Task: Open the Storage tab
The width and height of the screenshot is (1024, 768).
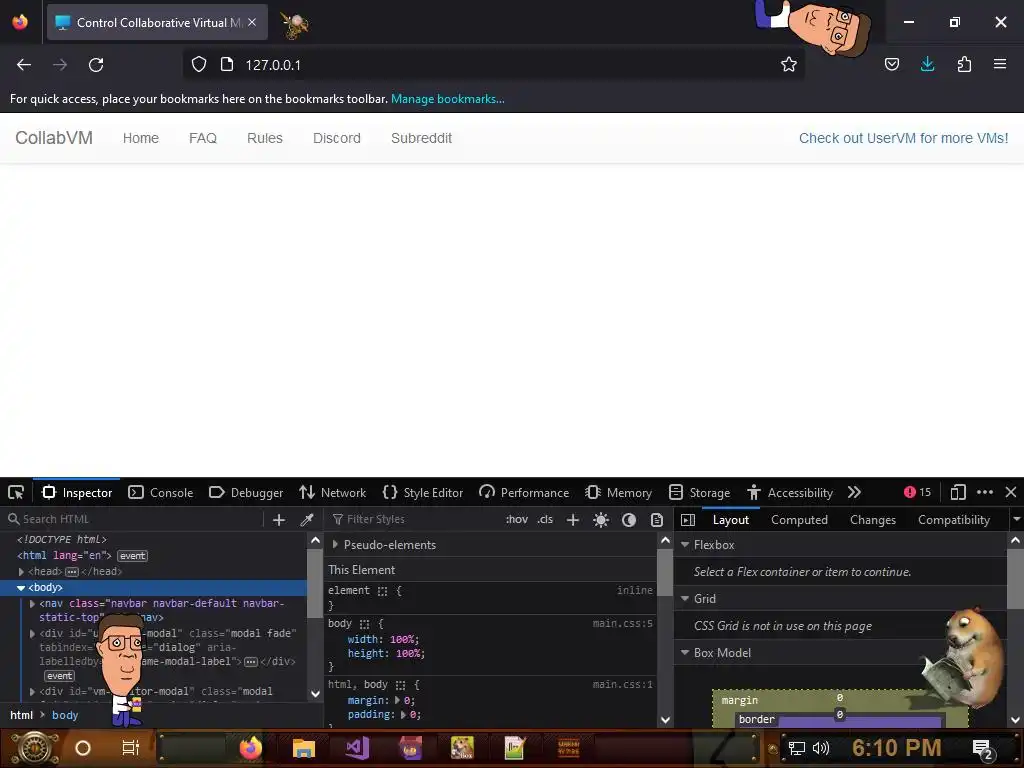Action: click(x=699, y=492)
